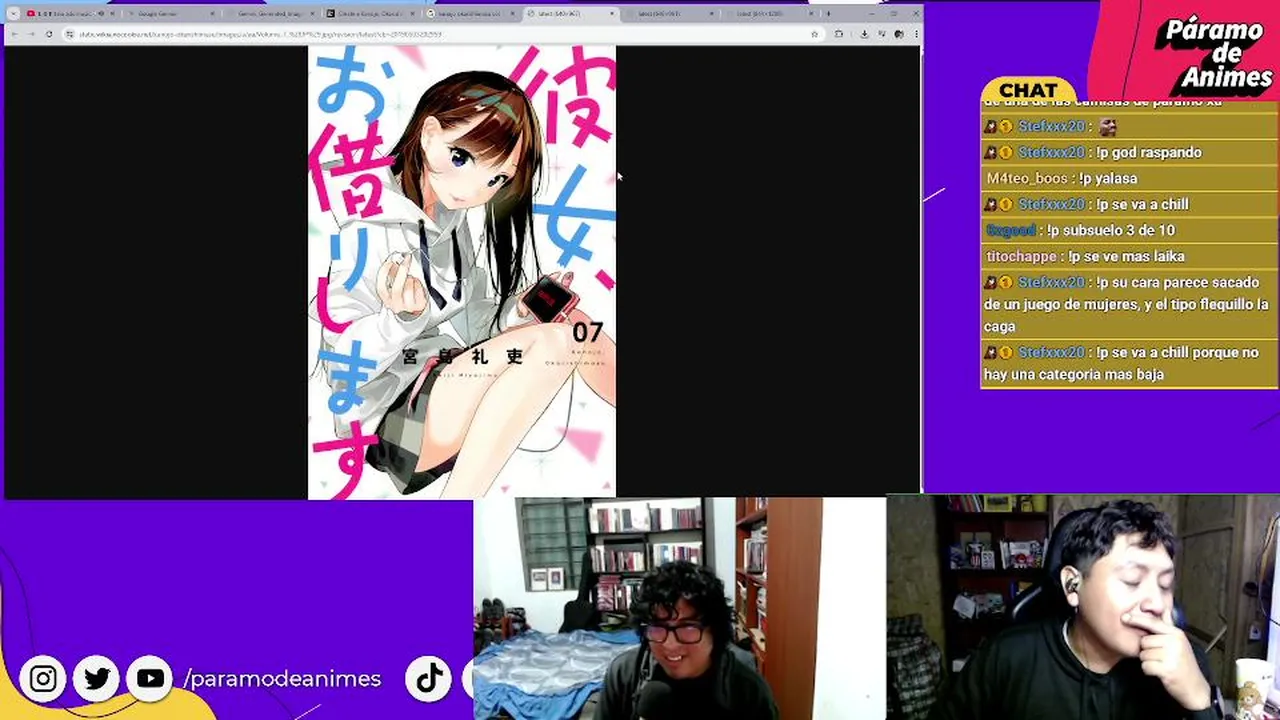Open the browser extensions menu
This screenshot has width=1280, height=720.
[x=839, y=34]
